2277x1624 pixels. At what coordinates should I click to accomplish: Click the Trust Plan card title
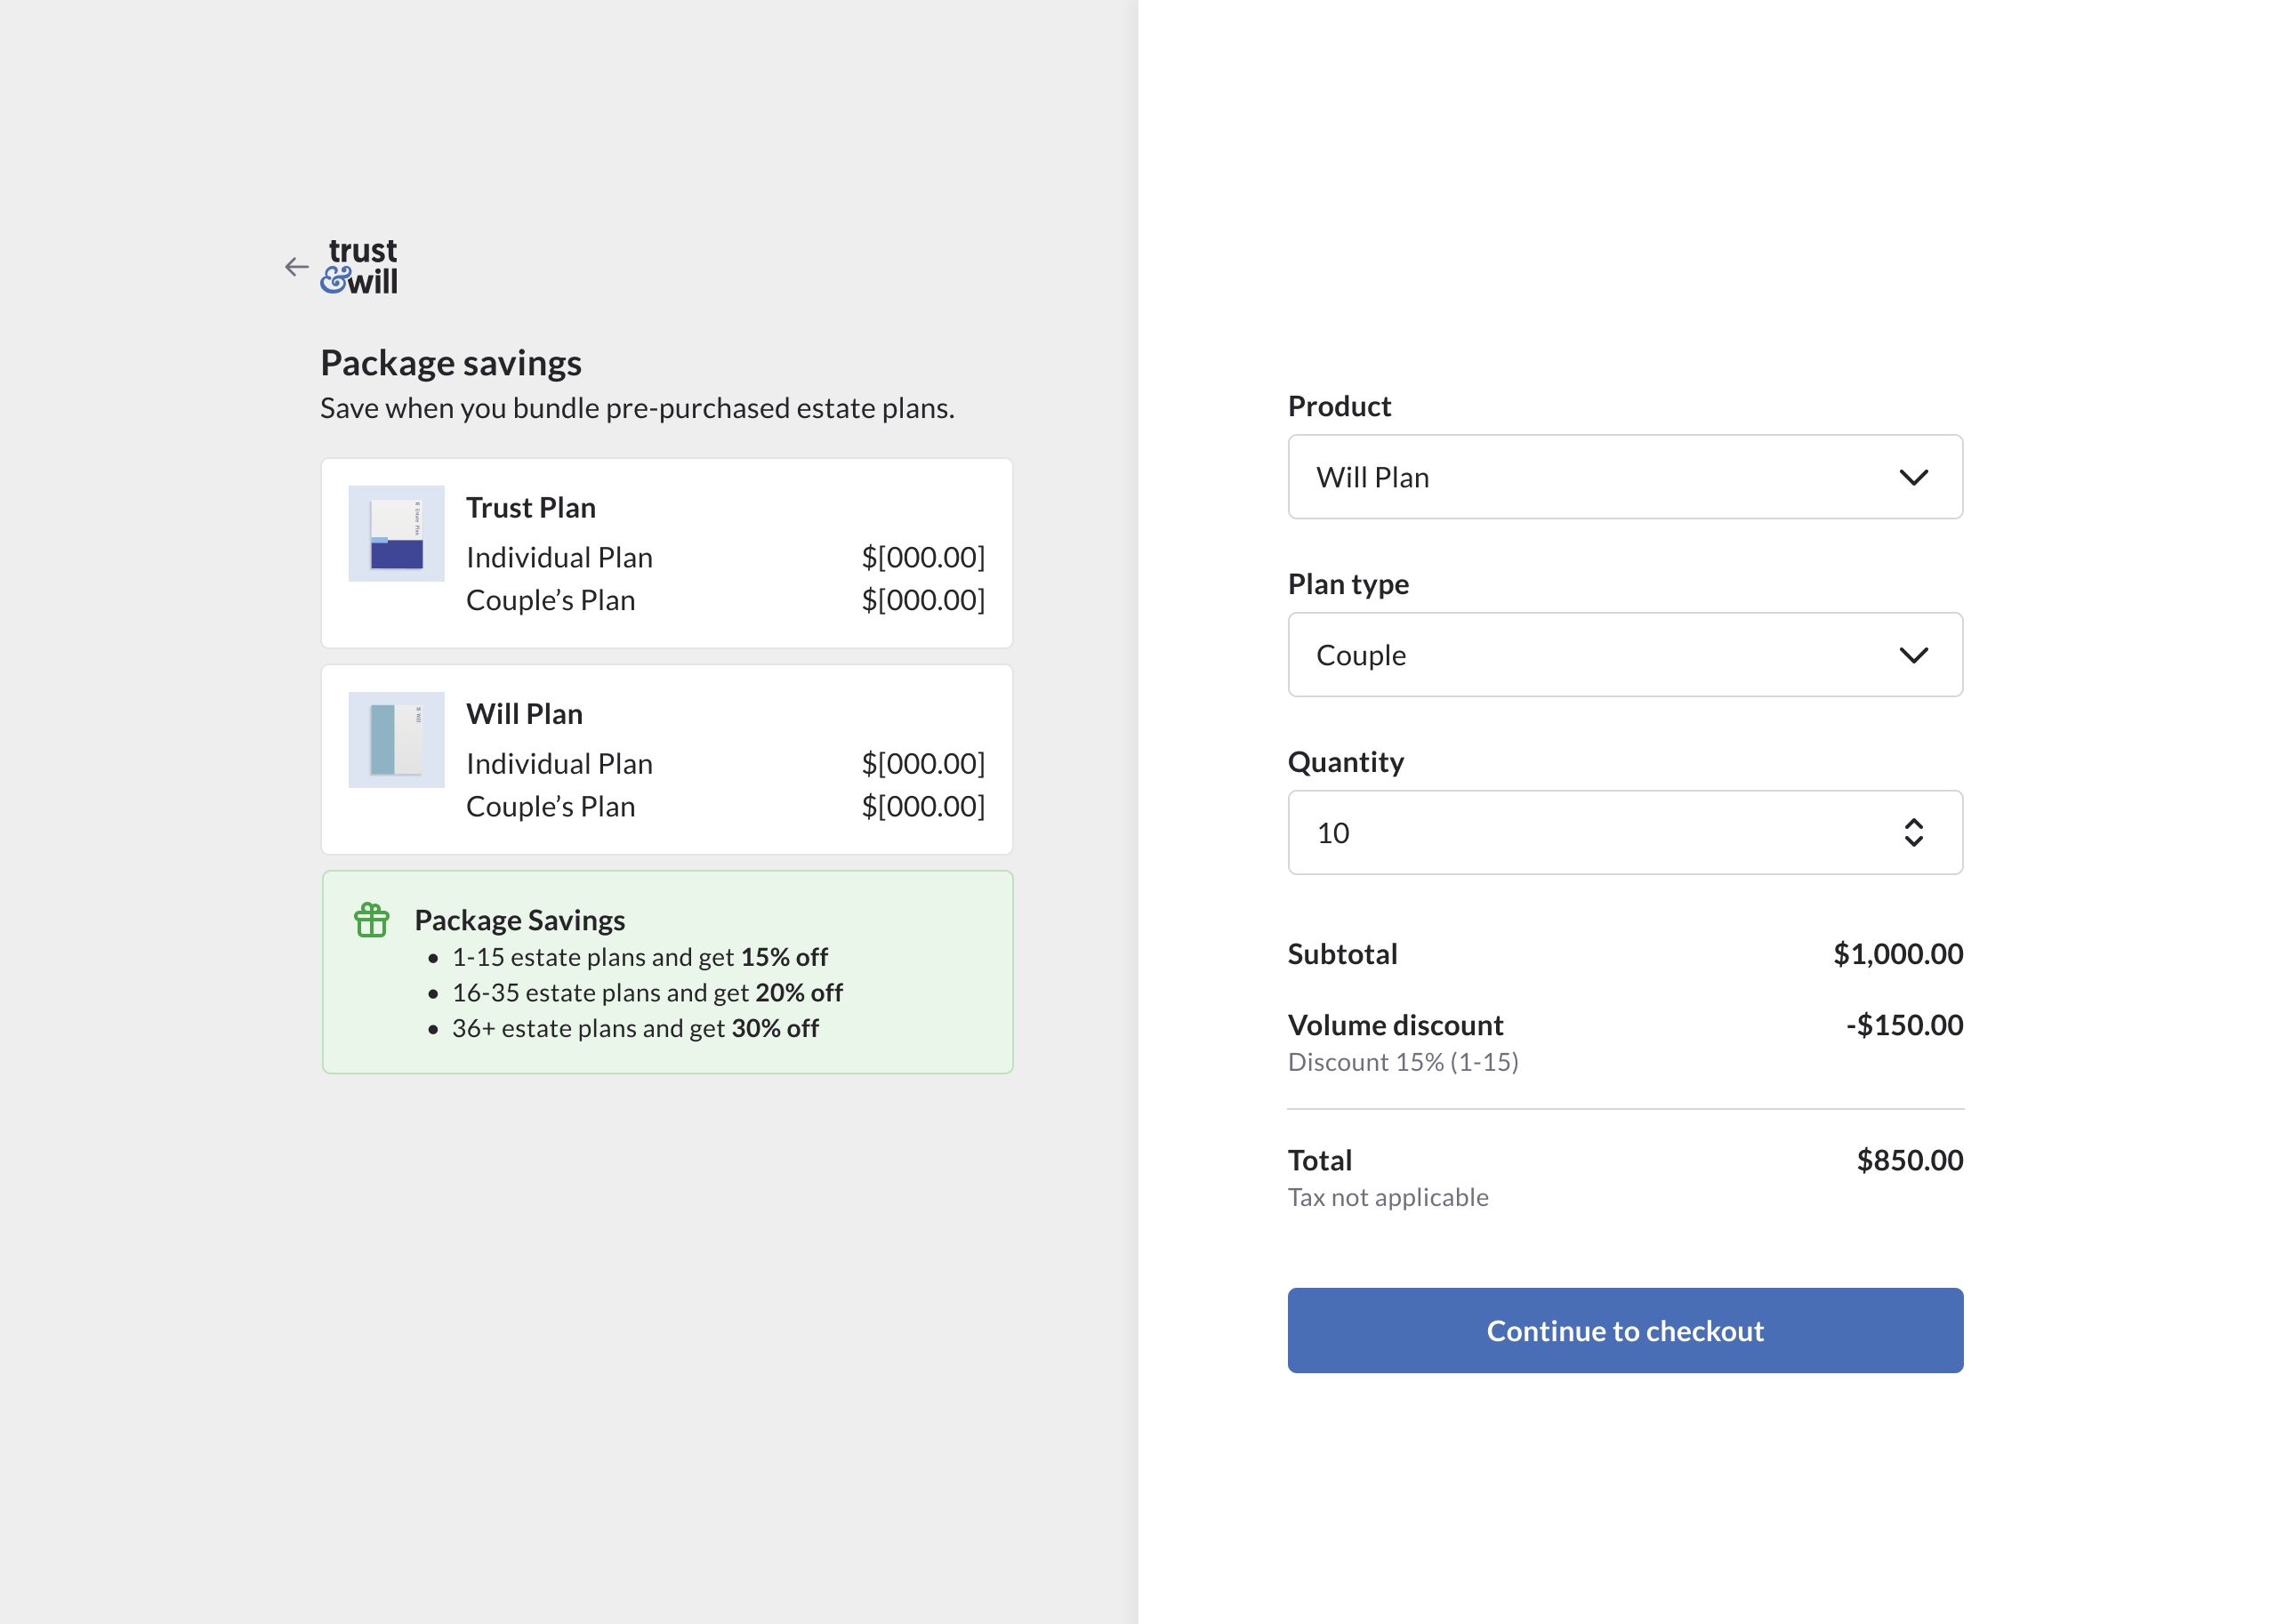(531, 508)
